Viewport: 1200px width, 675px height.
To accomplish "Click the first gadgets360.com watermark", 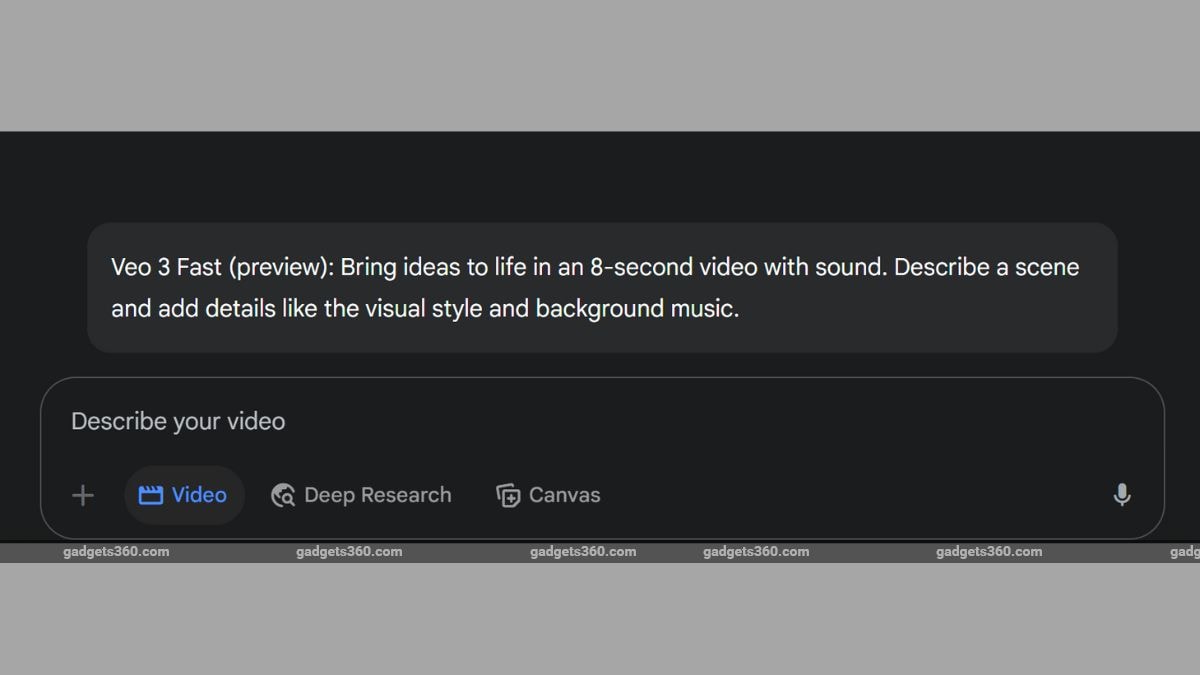I will point(116,552).
